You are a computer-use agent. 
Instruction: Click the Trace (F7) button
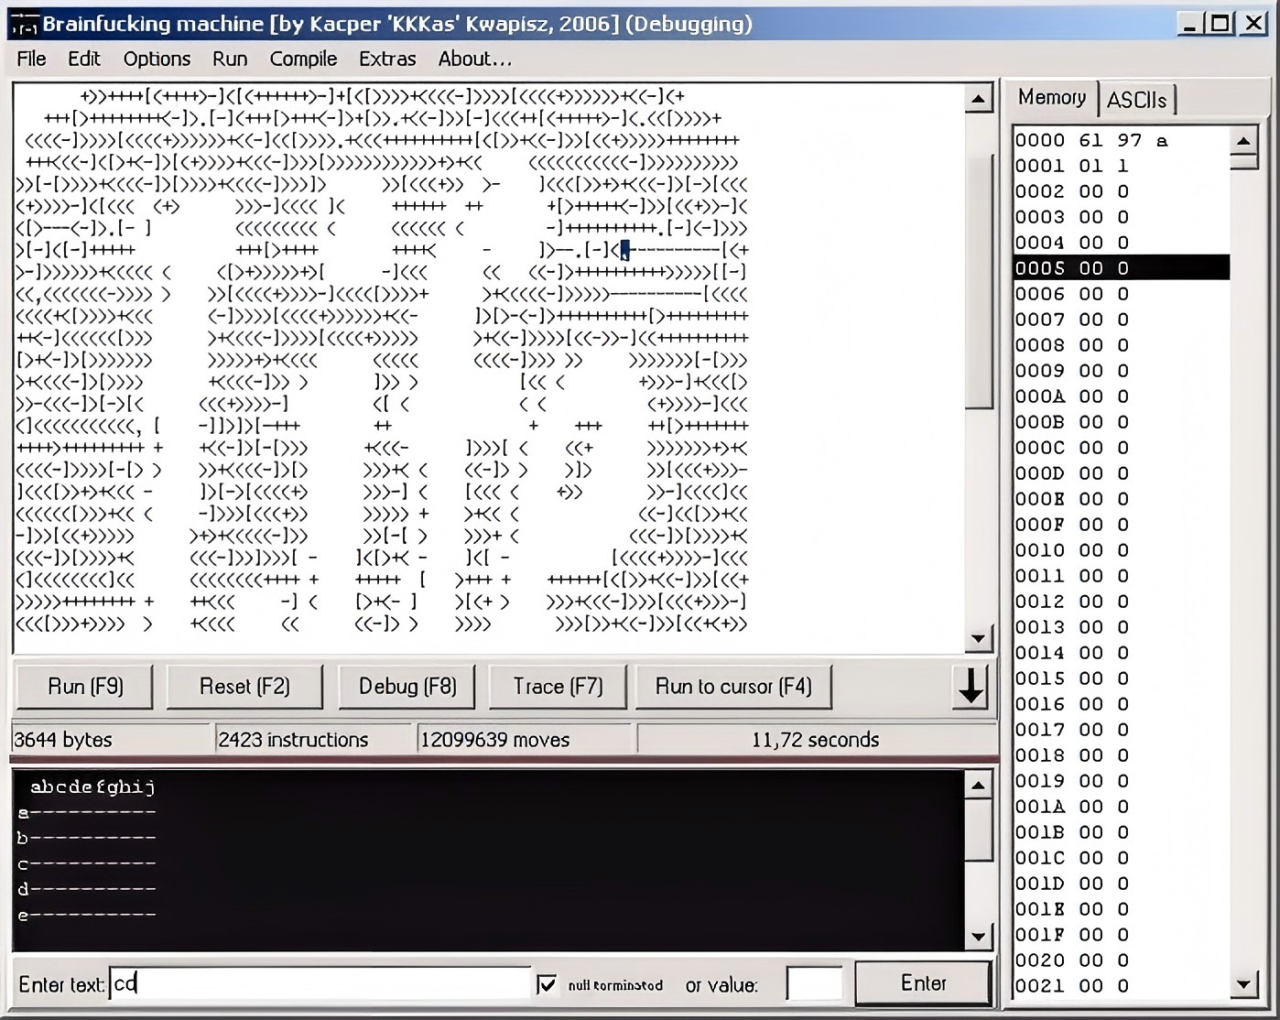click(557, 687)
